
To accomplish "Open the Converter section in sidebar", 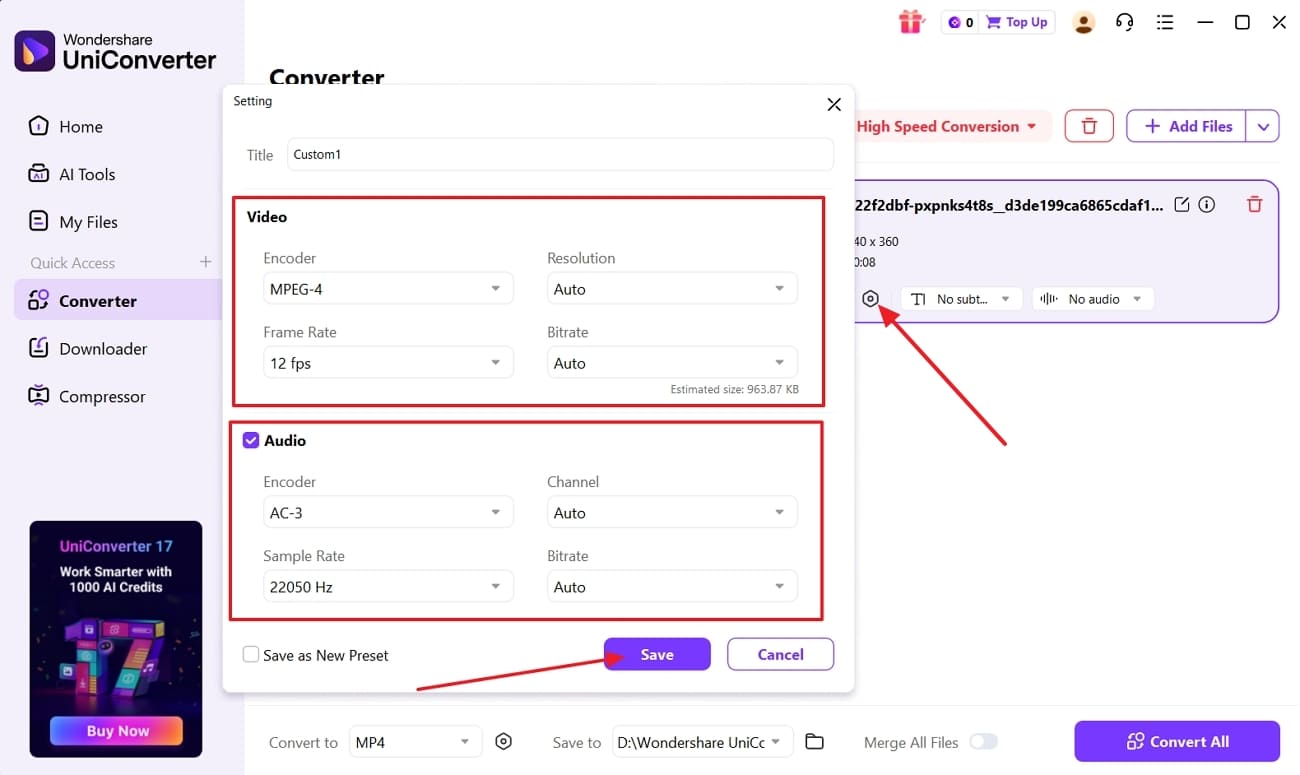I will (x=100, y=300).
